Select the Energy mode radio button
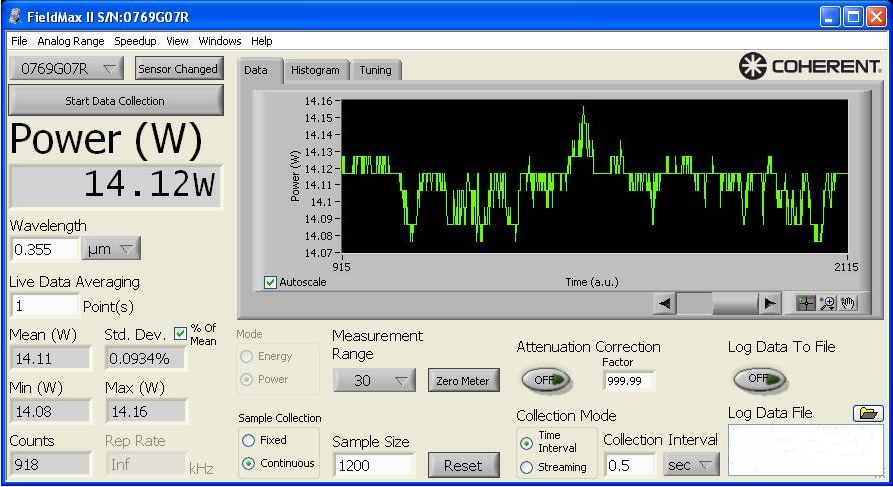Viewport: 893px width, 487px height. pyautogui.click(x=247, y=357)
